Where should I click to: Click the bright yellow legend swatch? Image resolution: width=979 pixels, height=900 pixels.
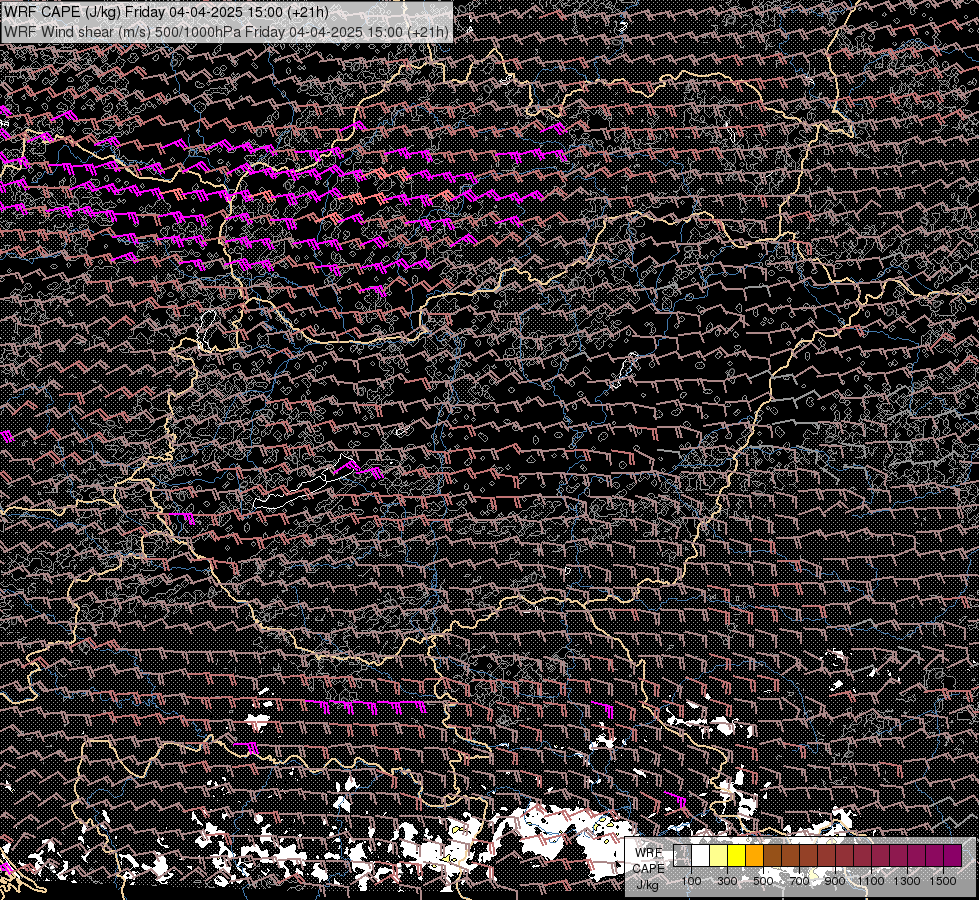pos(736,856)
